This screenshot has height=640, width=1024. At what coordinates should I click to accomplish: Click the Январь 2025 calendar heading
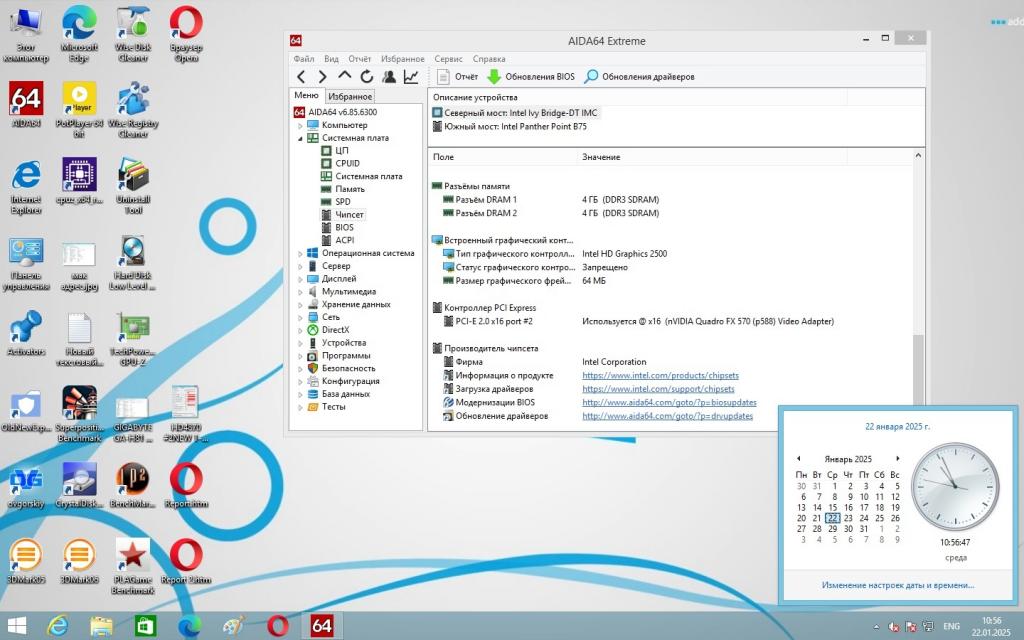(848, 459)
